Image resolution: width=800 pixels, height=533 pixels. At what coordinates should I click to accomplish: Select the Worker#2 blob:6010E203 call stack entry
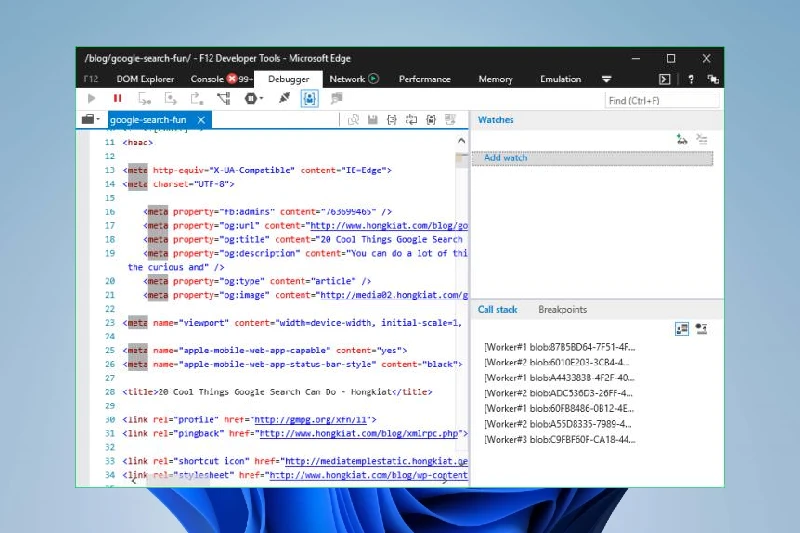(556, 363)
